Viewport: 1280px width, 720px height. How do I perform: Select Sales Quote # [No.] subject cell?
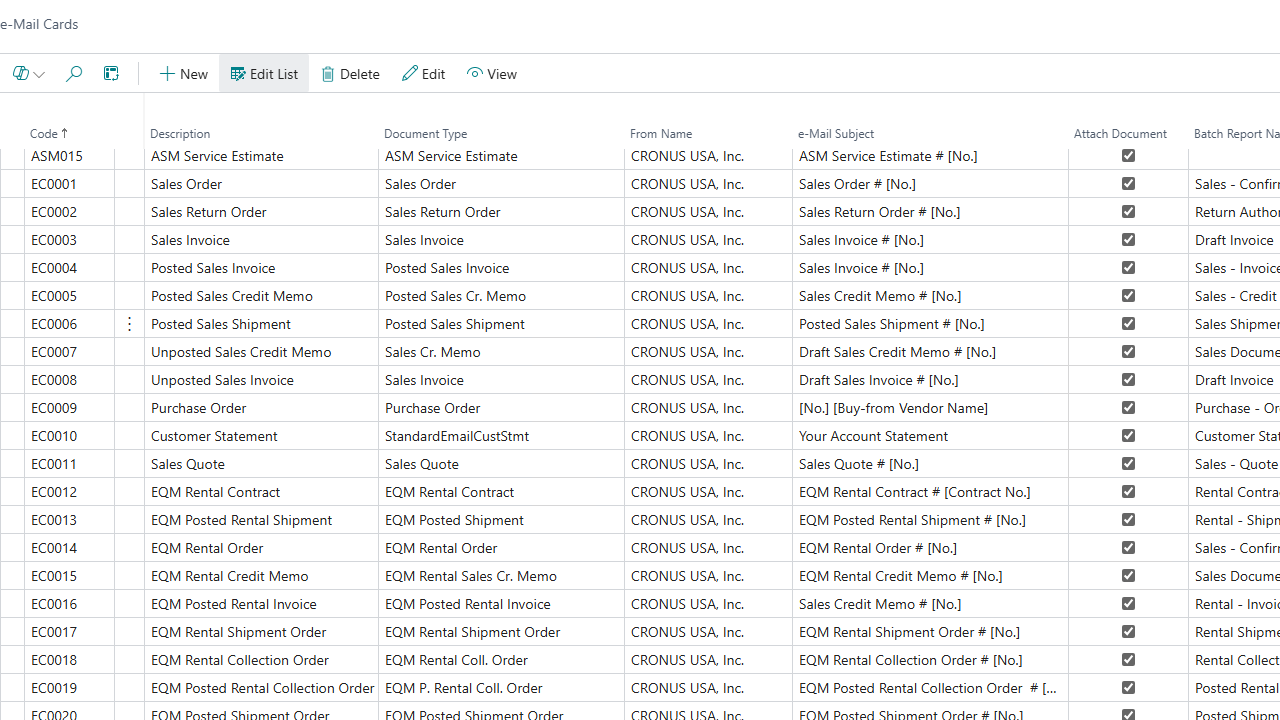tap(859, 464)
